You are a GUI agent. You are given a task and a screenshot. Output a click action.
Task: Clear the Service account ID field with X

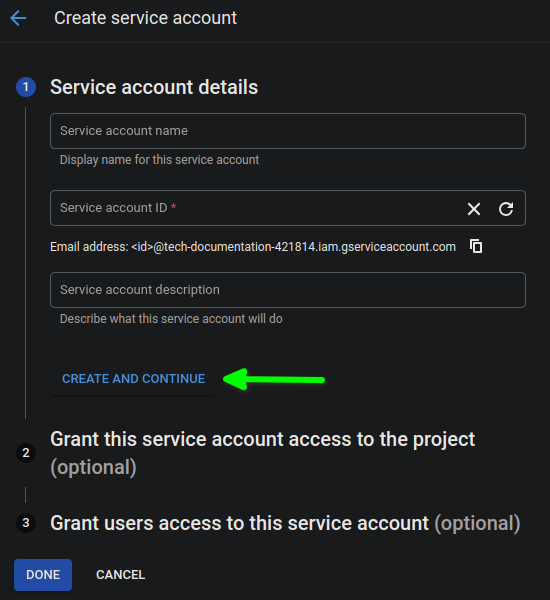tap(474, 209)
